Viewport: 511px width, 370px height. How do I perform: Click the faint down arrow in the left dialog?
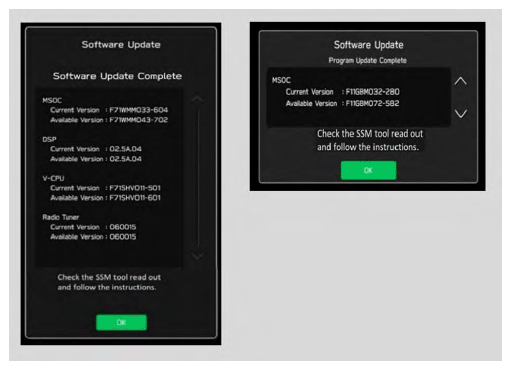[x=197, y=256]
